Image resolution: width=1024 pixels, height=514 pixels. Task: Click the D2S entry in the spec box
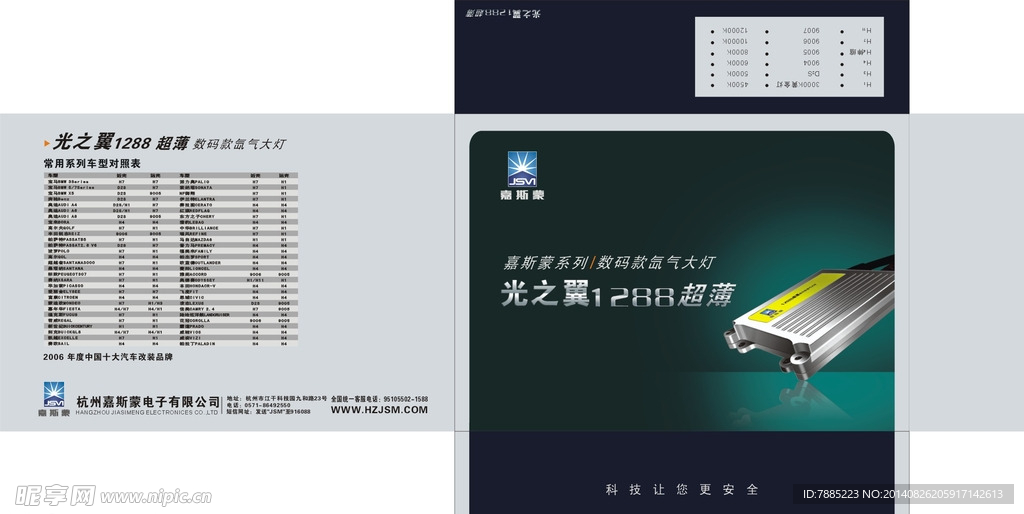[813, 74]
